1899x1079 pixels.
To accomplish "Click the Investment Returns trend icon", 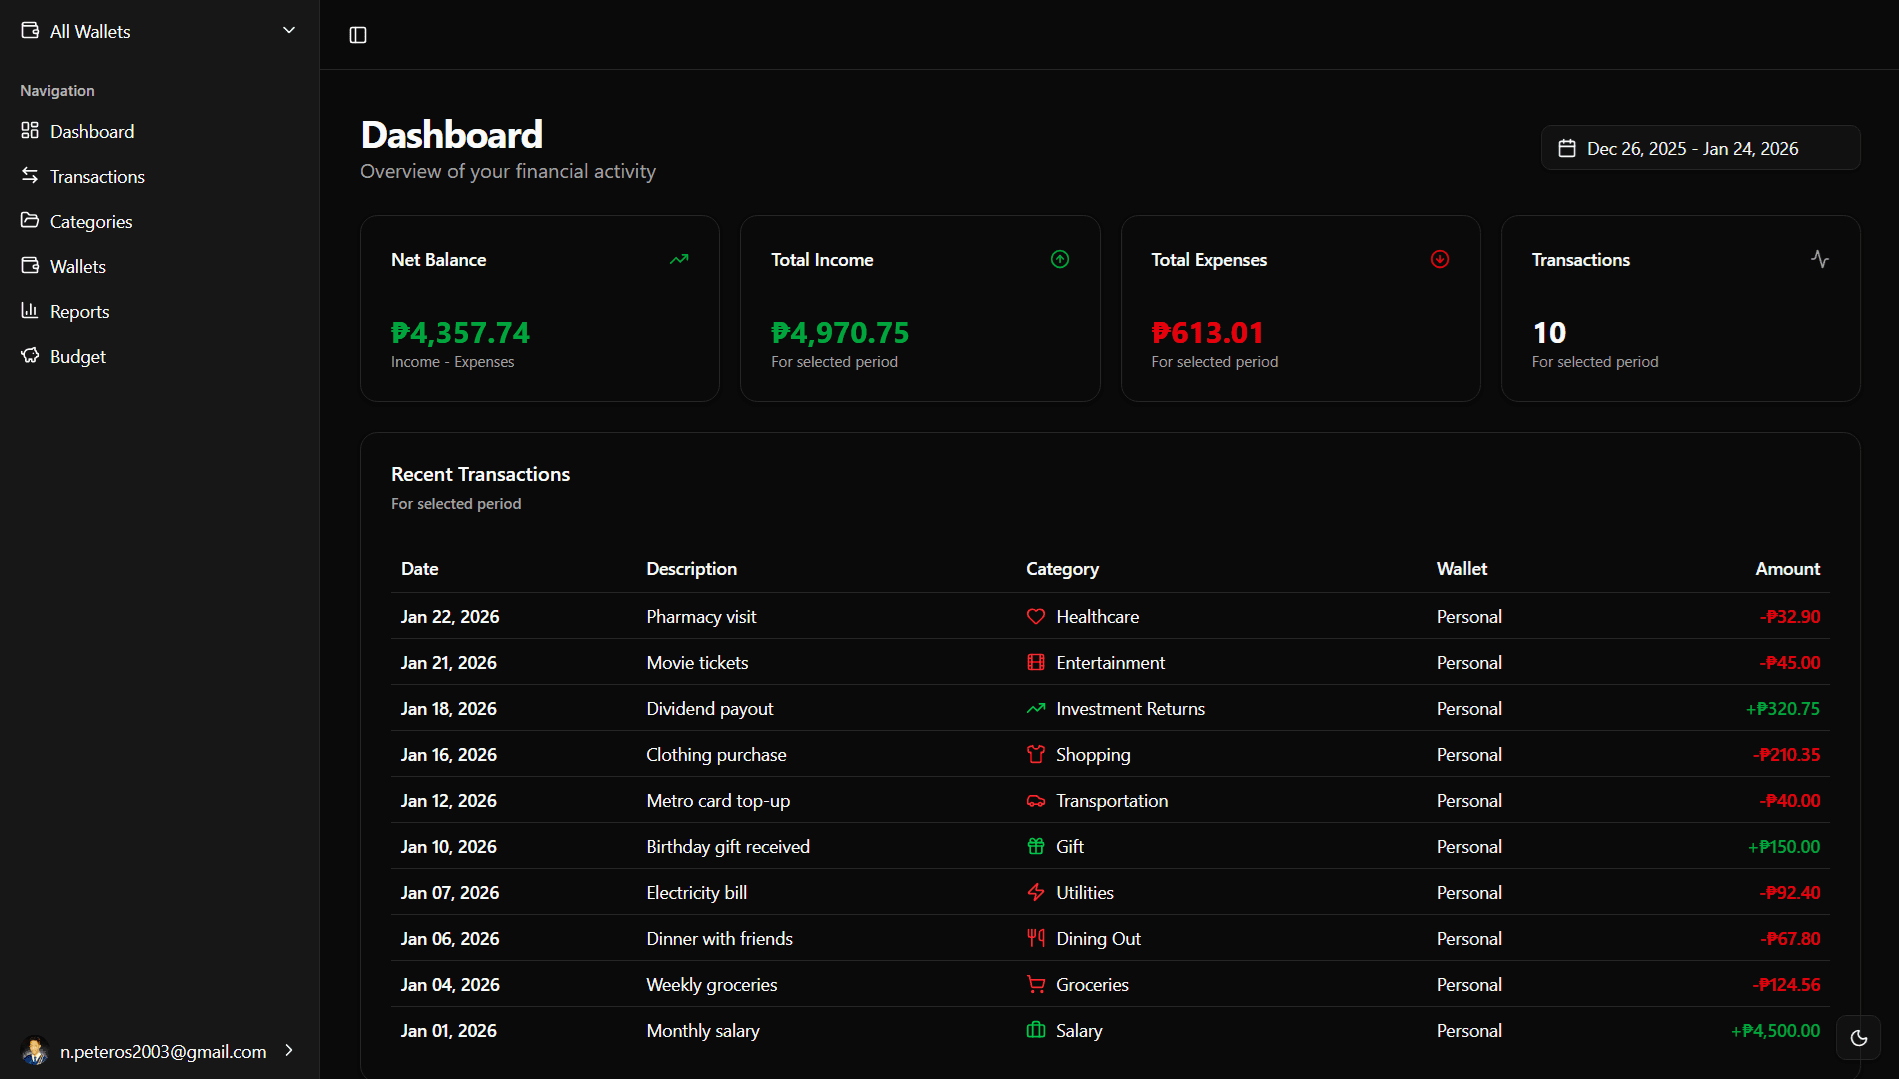I will tap(1036, 708).
